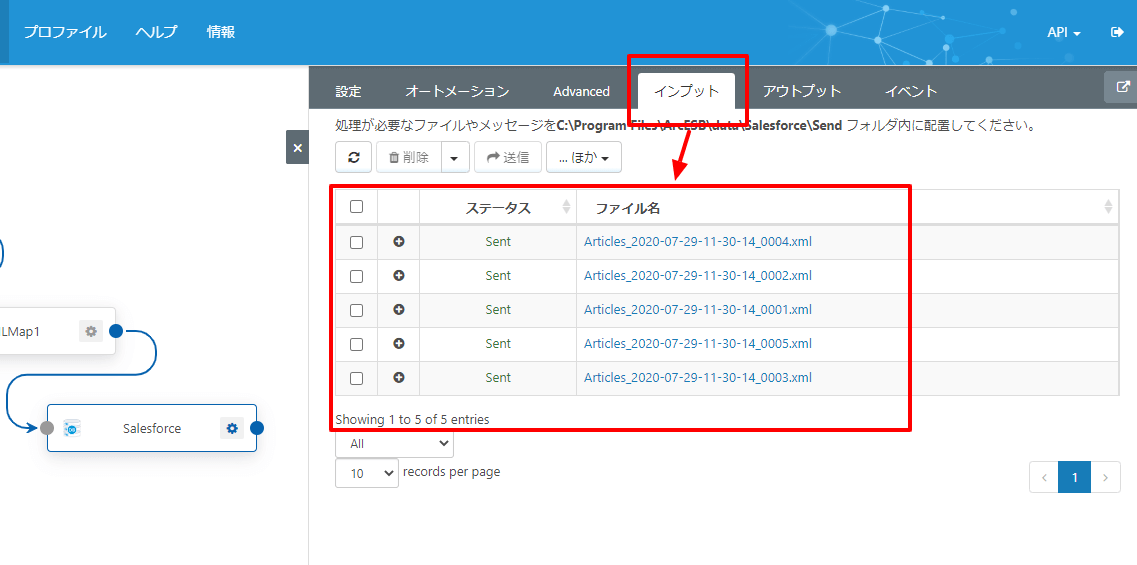Toggle the select-all header checkbox
Viewport: 1137px width, 565px height.
[x=356, y=207]
